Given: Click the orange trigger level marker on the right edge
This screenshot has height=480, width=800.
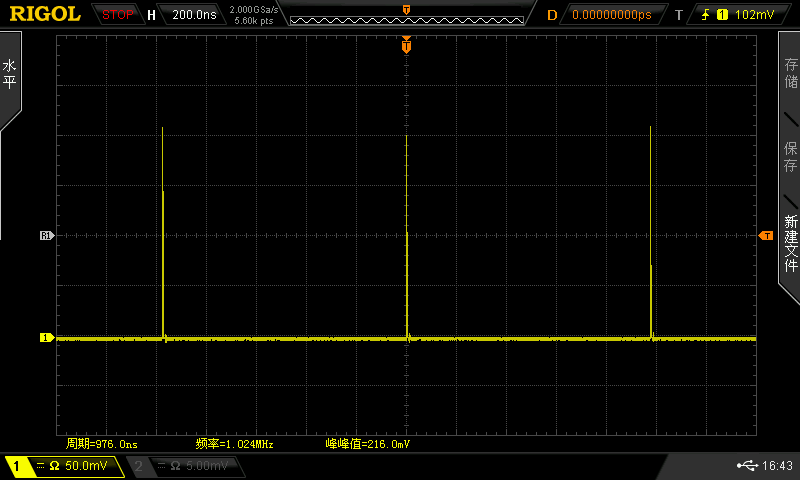Looking at the screenshot, I should click(x=765, y=235).
